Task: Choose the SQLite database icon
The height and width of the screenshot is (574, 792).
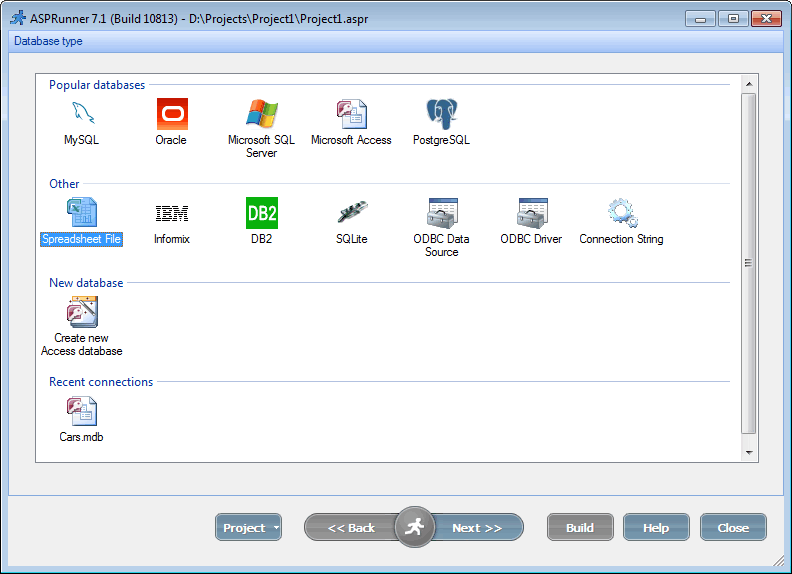Action: coord(351,213)
